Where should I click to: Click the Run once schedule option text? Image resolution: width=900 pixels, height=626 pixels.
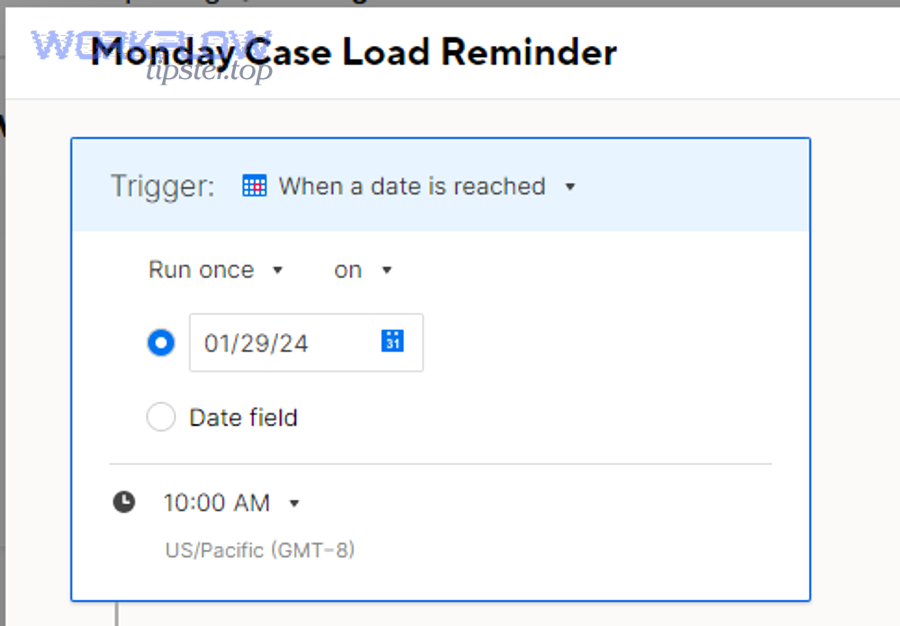[x=202, y=269]
